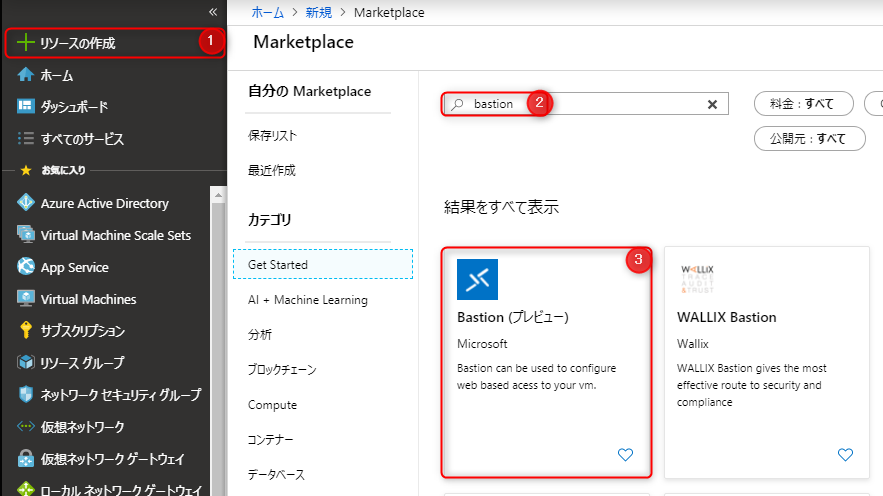Click Virtual Machine Scale Sets label text
Viewport: 883px width, 496px height.
tap(115, 235)
